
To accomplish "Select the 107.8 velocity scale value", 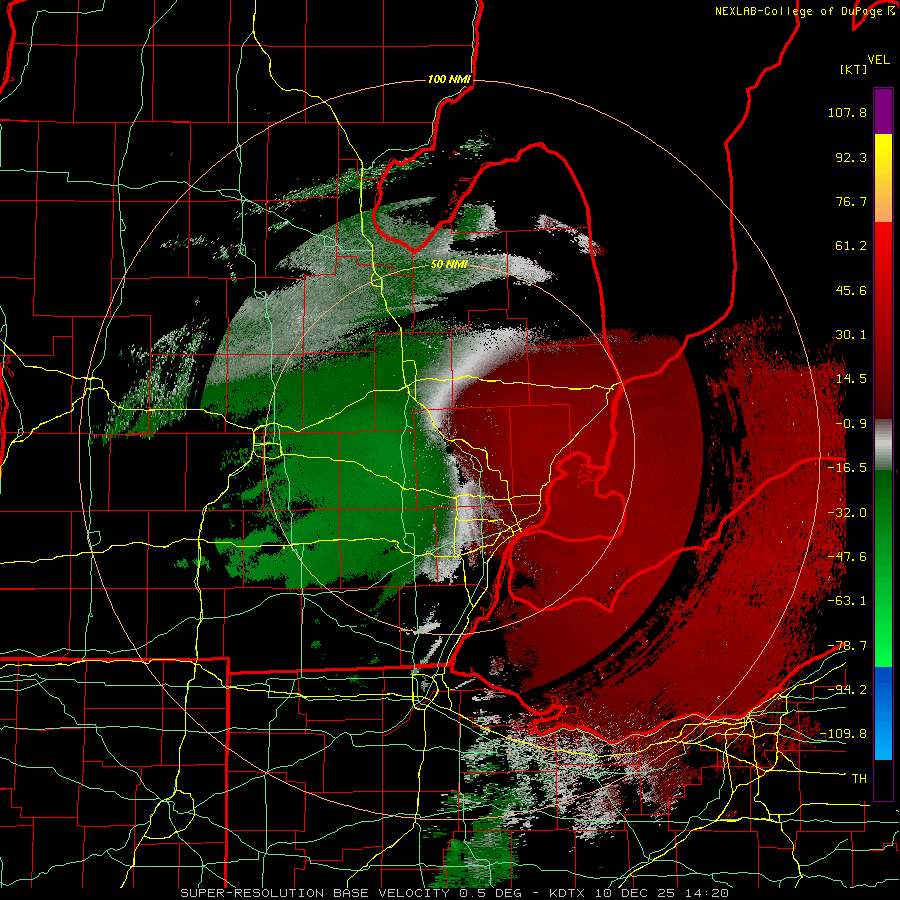I will pos(847,112).
